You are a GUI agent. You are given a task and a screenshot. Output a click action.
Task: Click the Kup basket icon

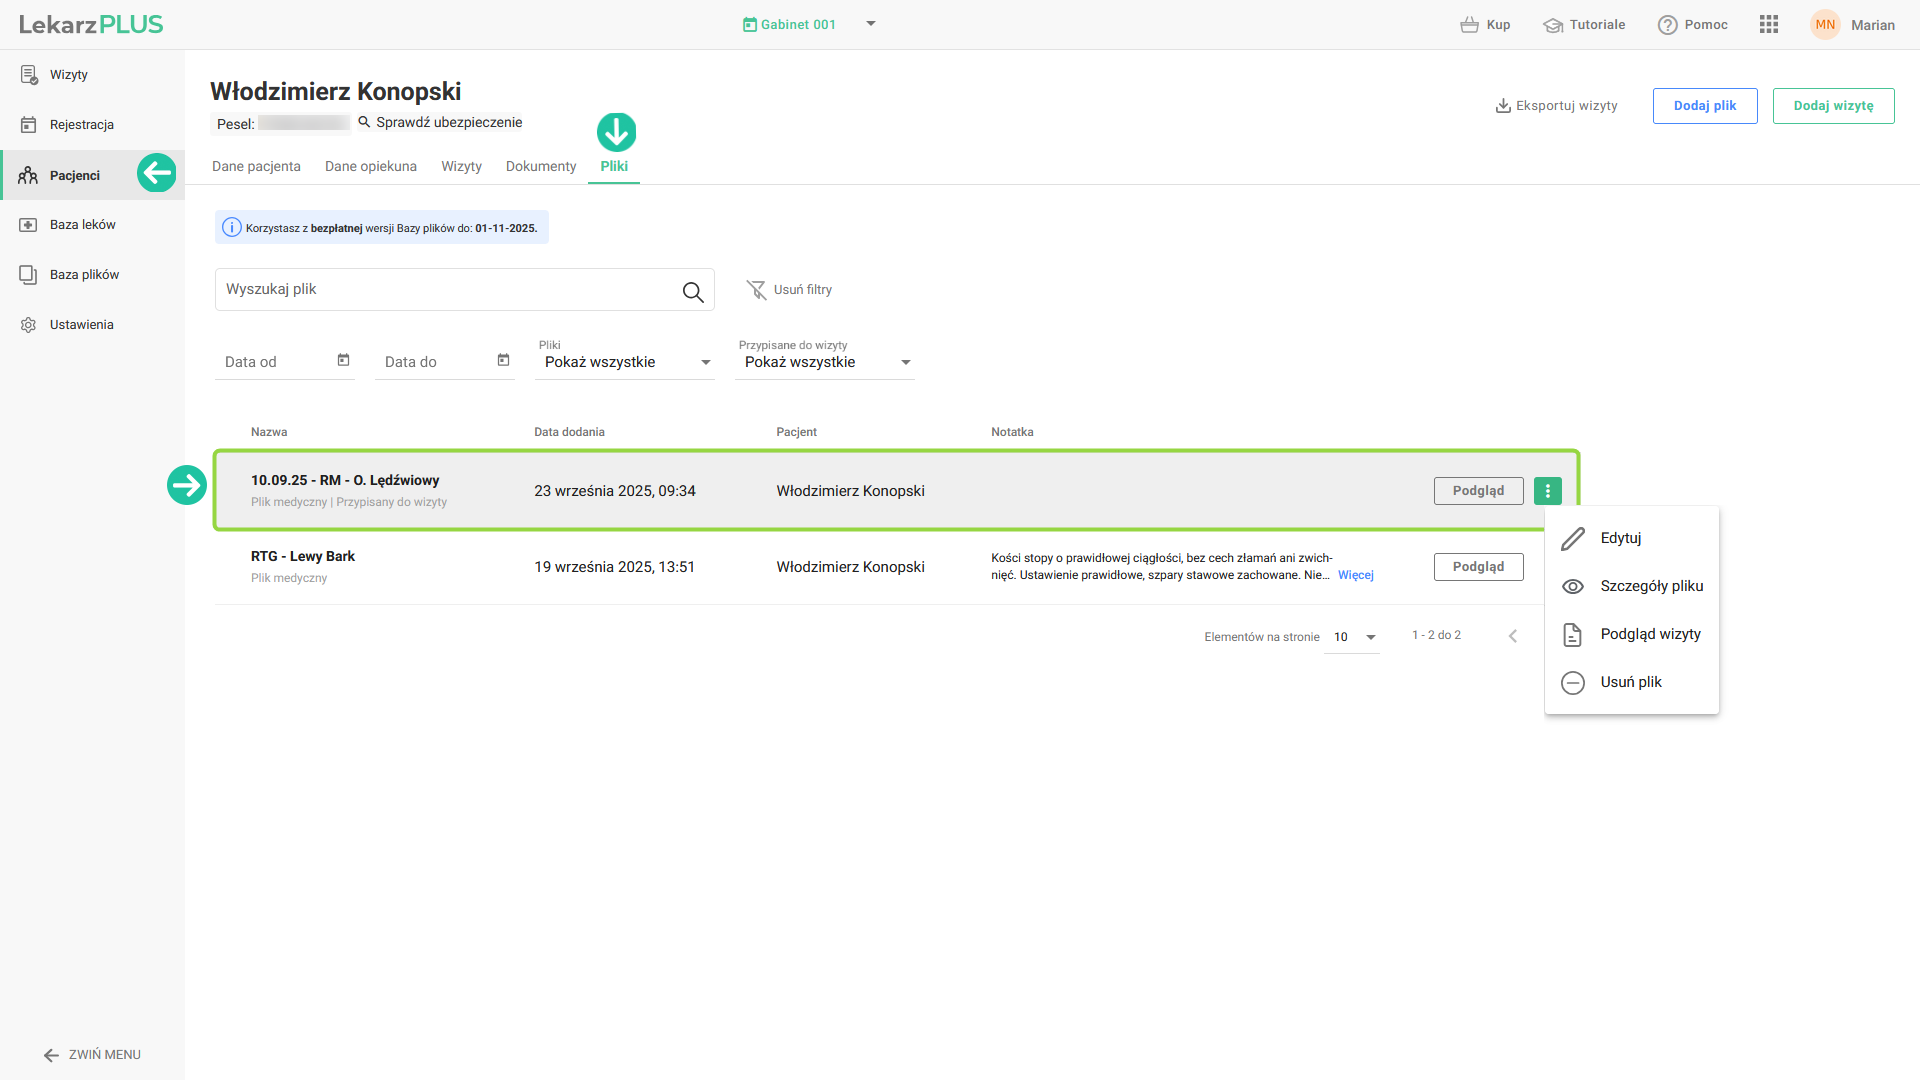(x=1469, y=25)
